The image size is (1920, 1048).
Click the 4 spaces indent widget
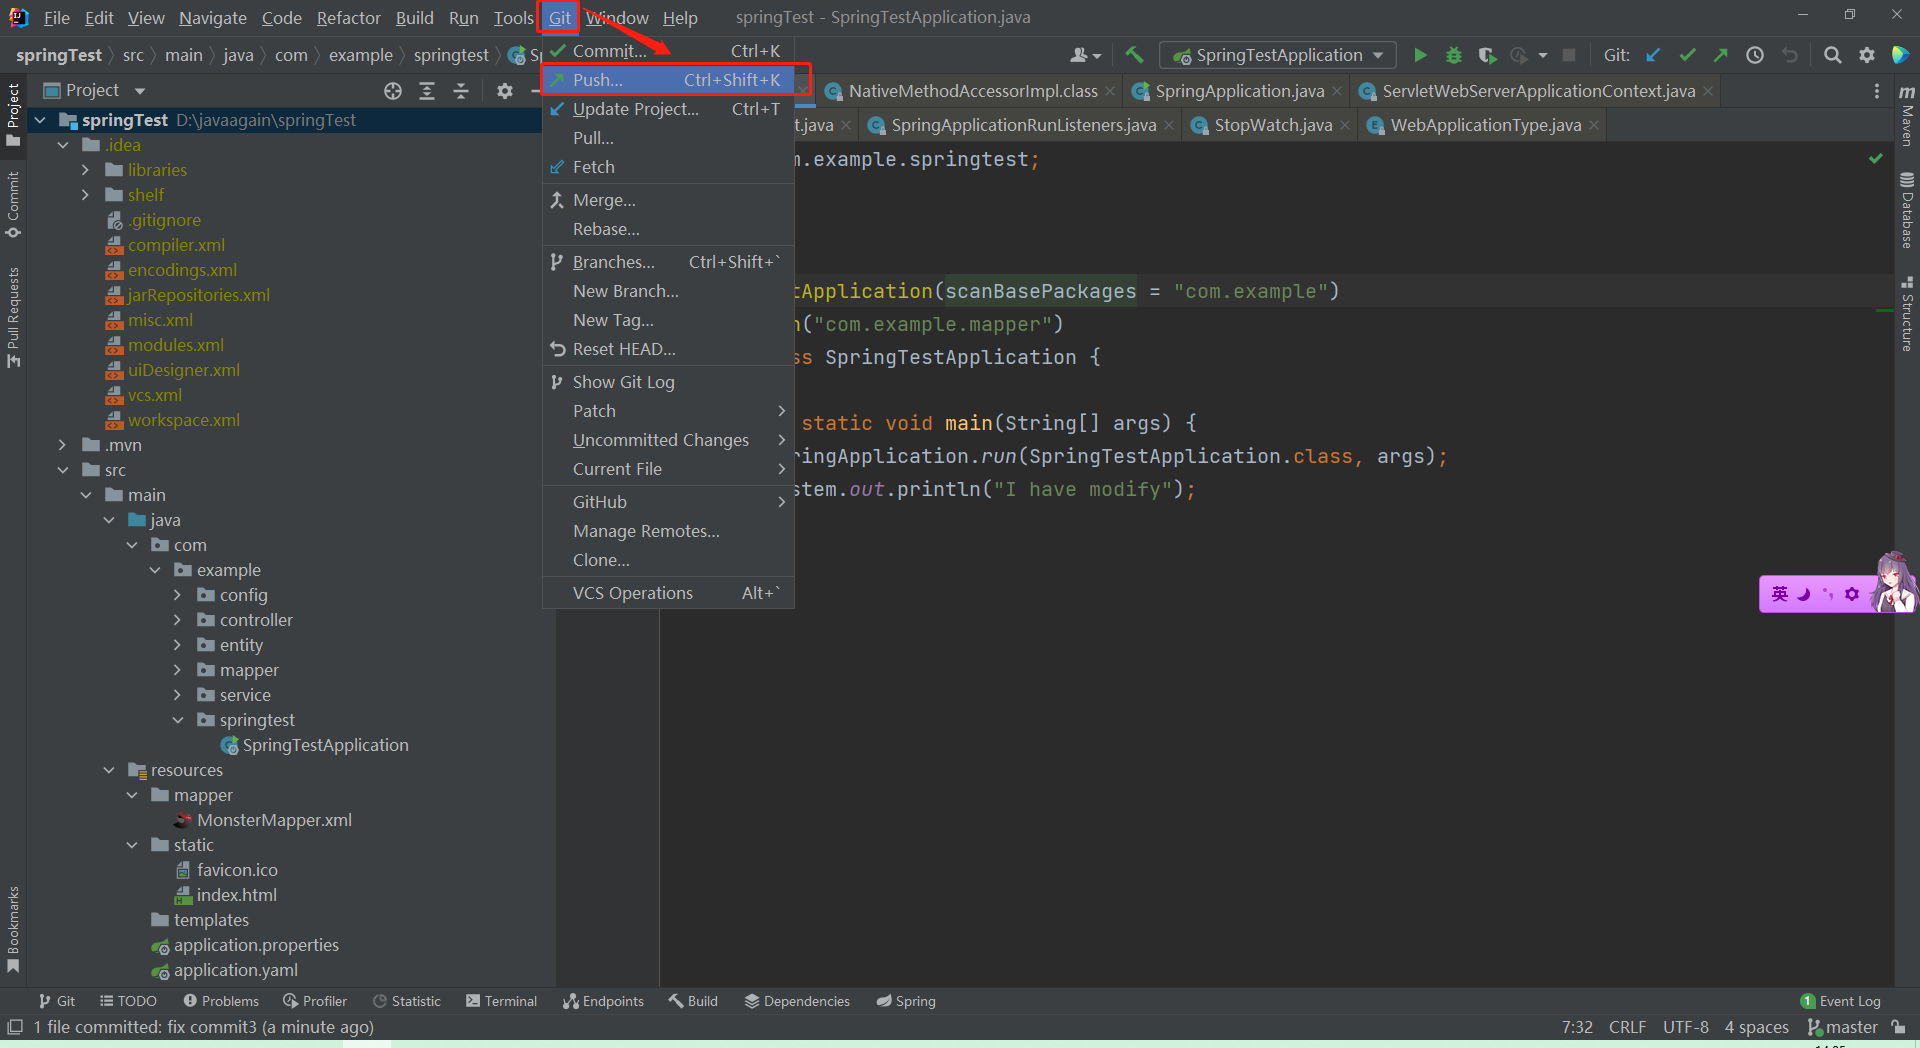click(x=1756, y=1027)
